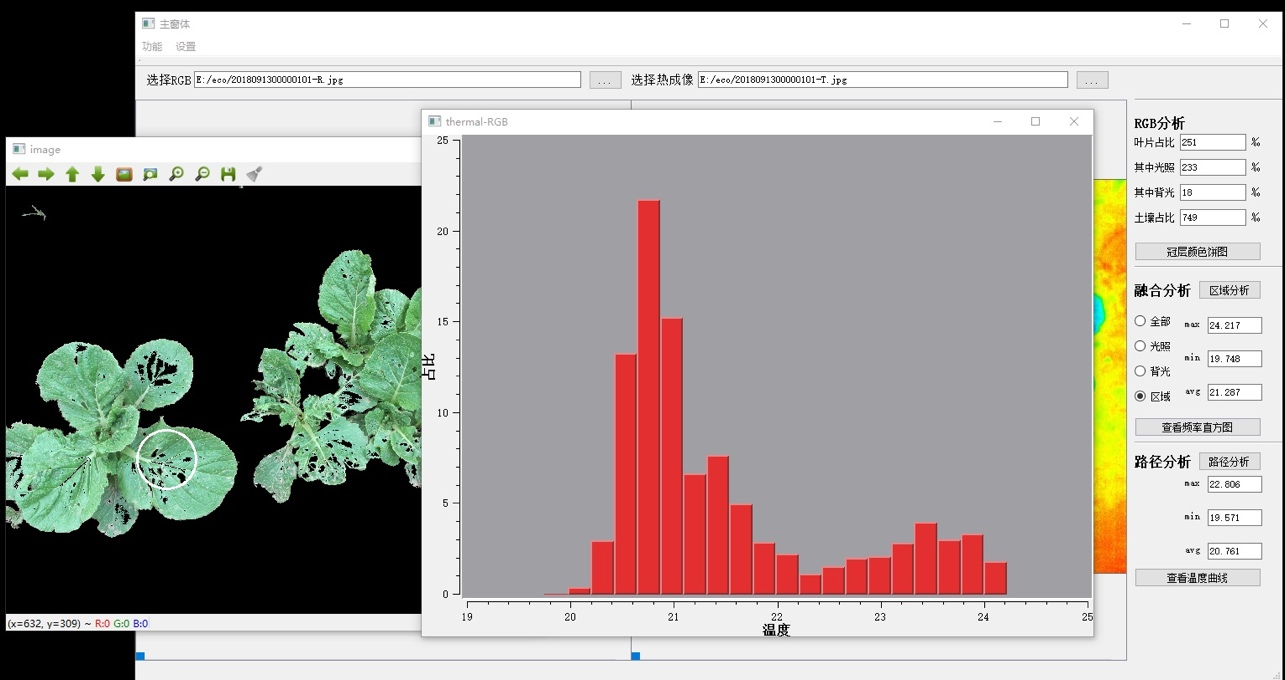Click the zoom out magnifier icon

point(202,174)
